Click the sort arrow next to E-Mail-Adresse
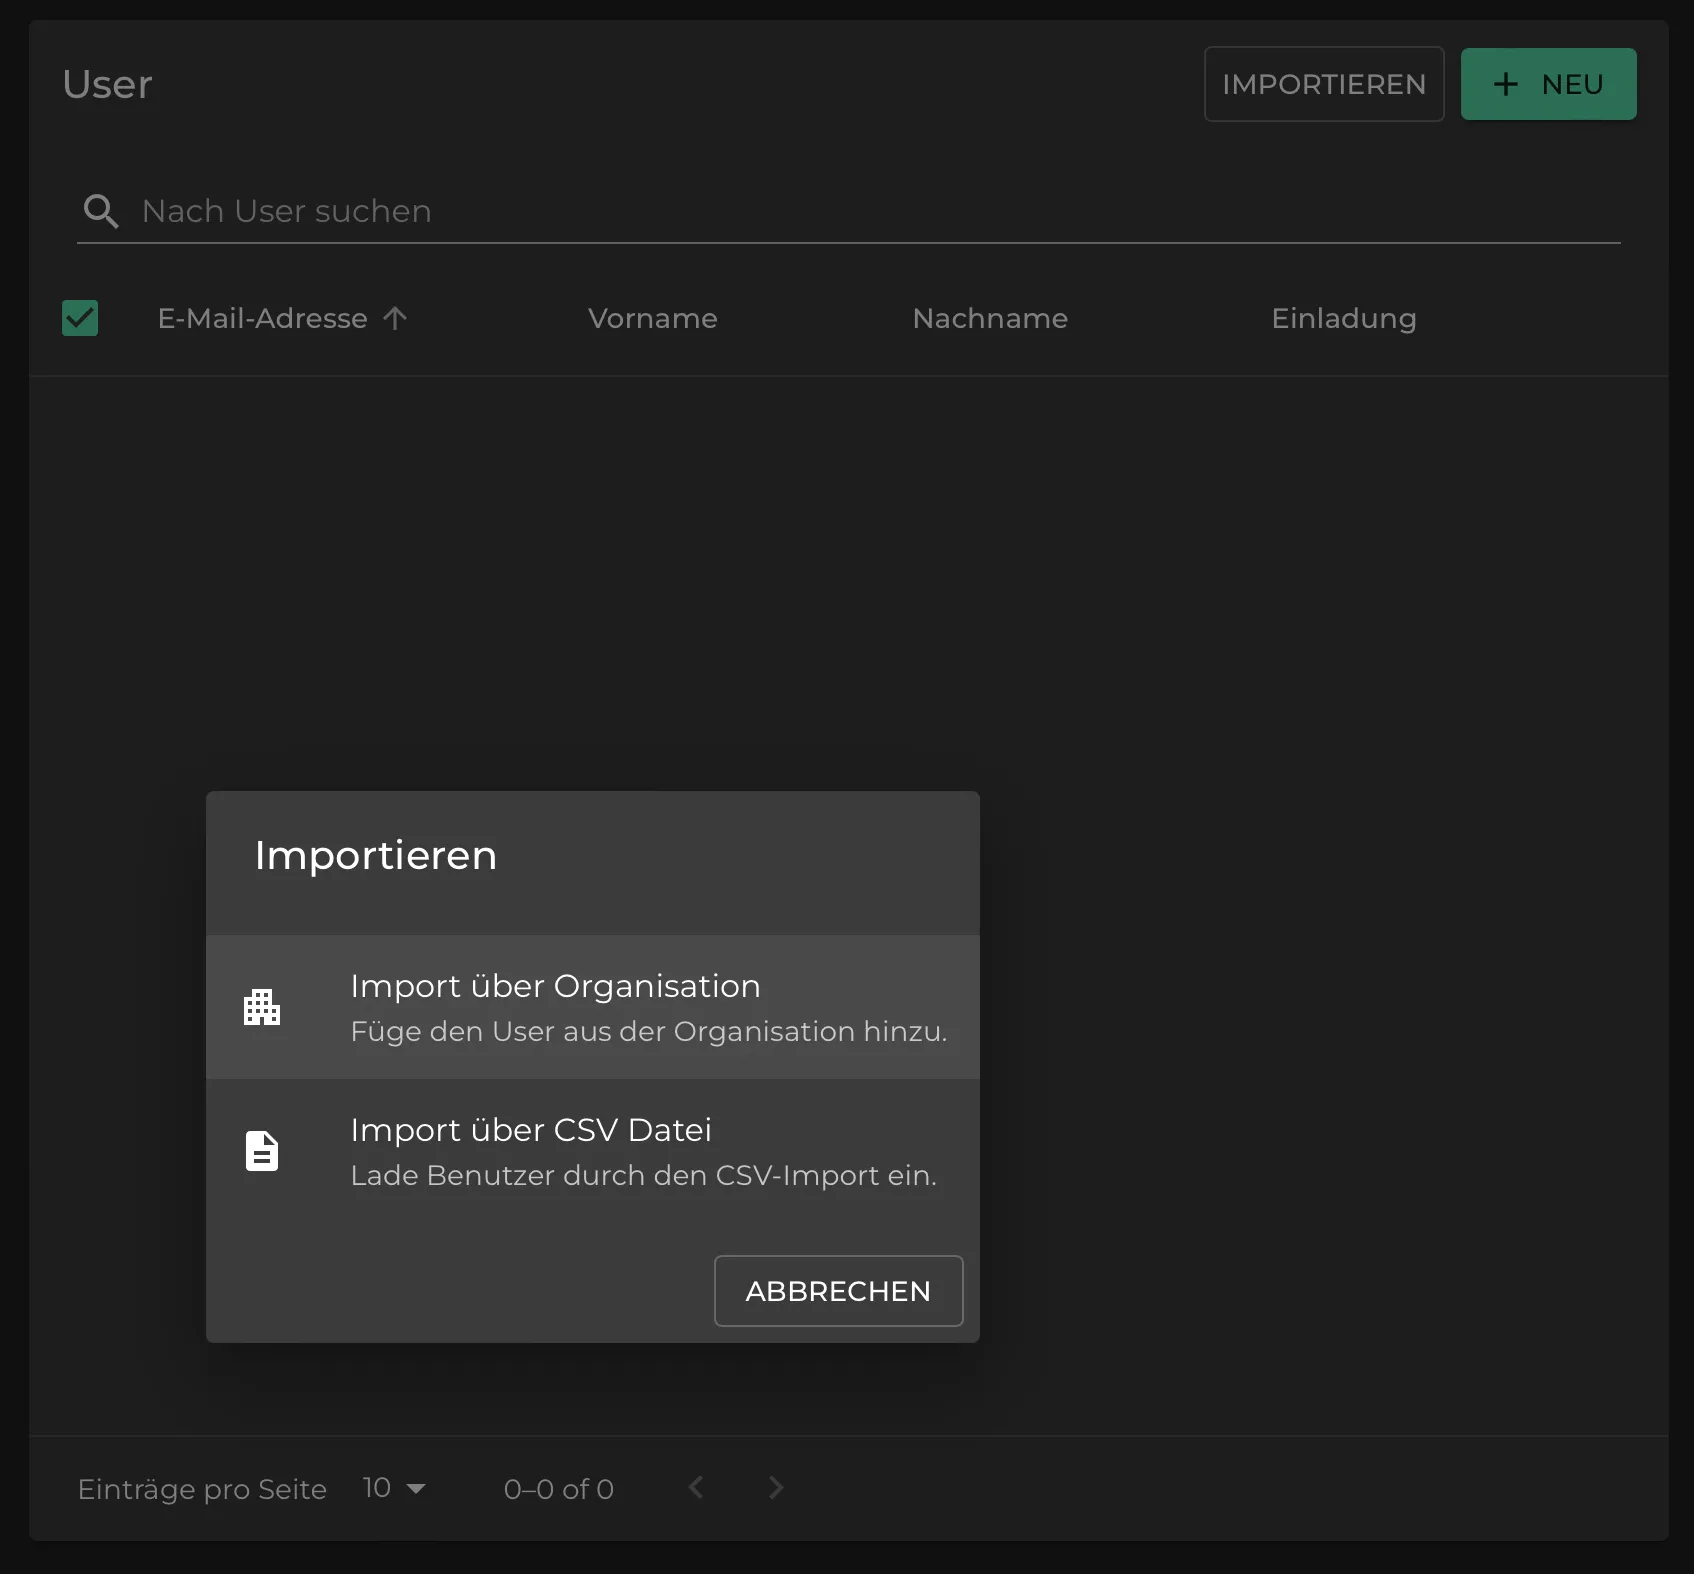 (395, 318)
